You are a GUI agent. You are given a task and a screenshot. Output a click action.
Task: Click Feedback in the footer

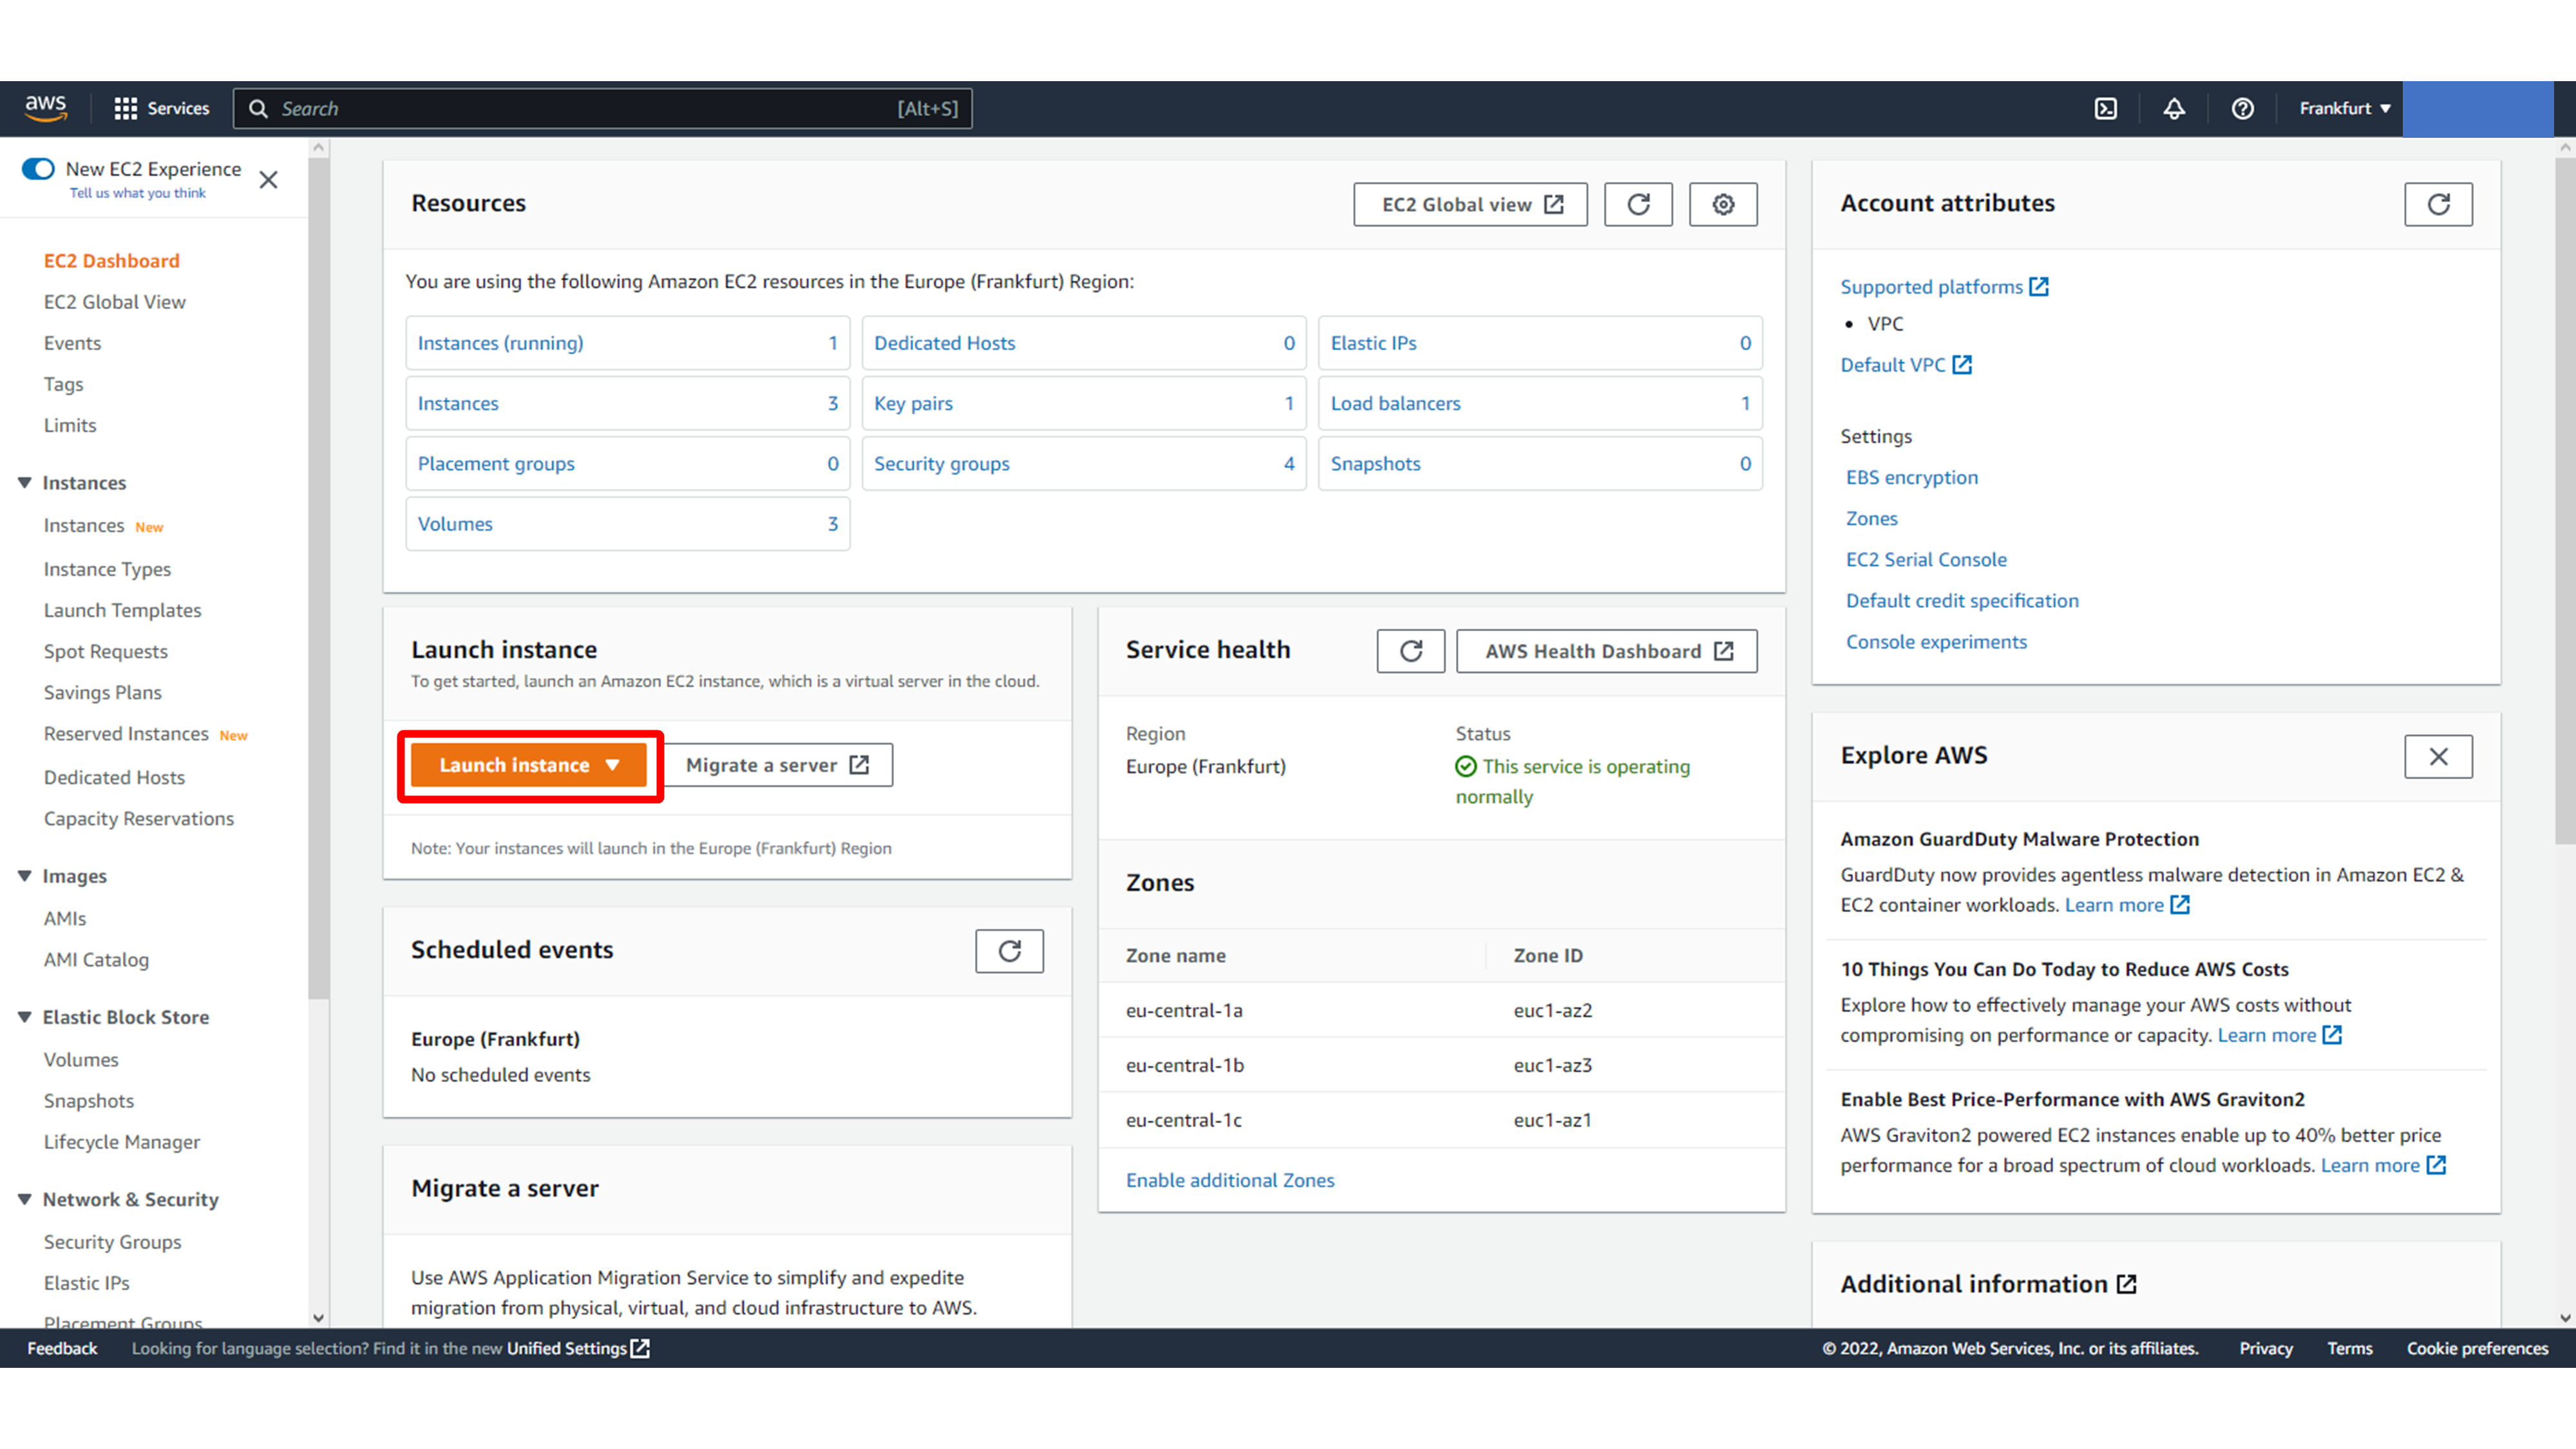pos(62,1349)
